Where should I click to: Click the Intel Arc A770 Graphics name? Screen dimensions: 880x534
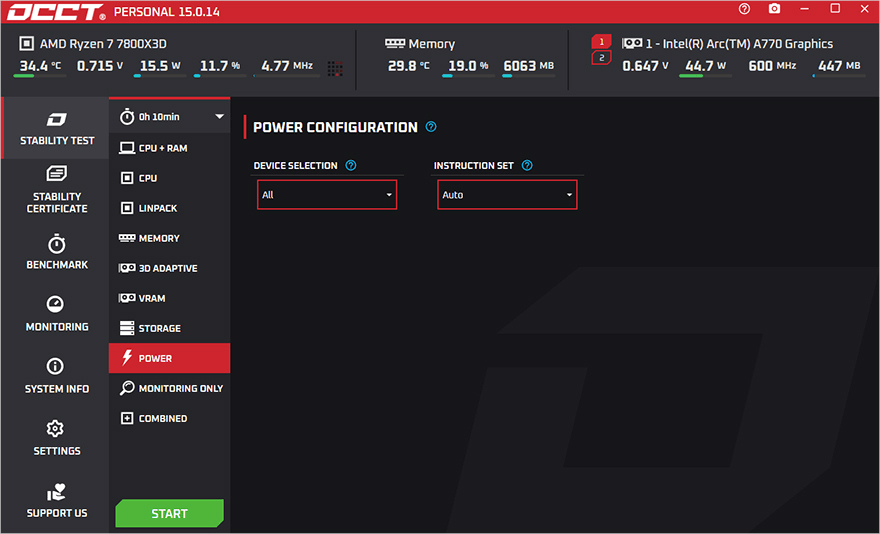pos(739,44)
